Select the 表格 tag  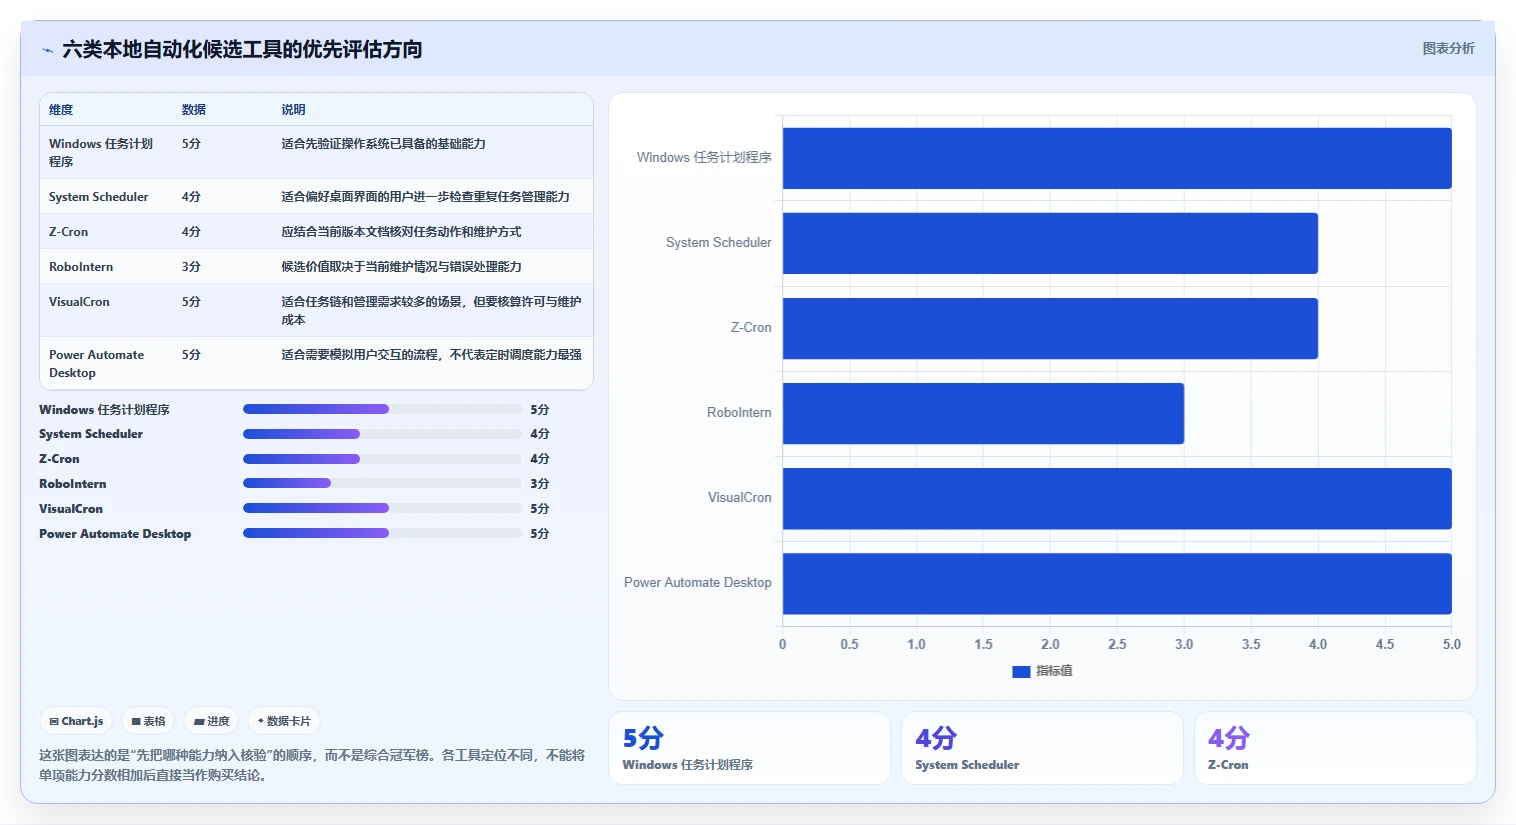pos(148,721)
